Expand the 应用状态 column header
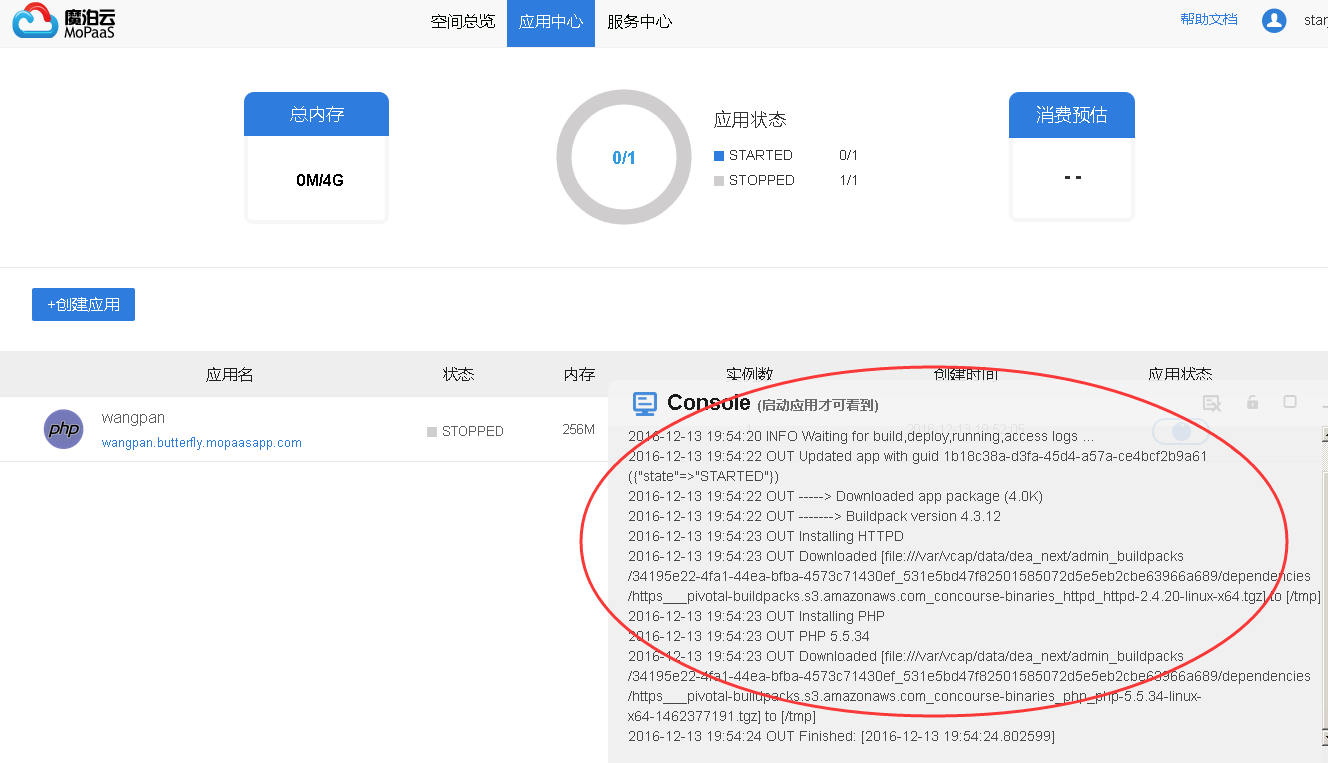 [1181, 373]
